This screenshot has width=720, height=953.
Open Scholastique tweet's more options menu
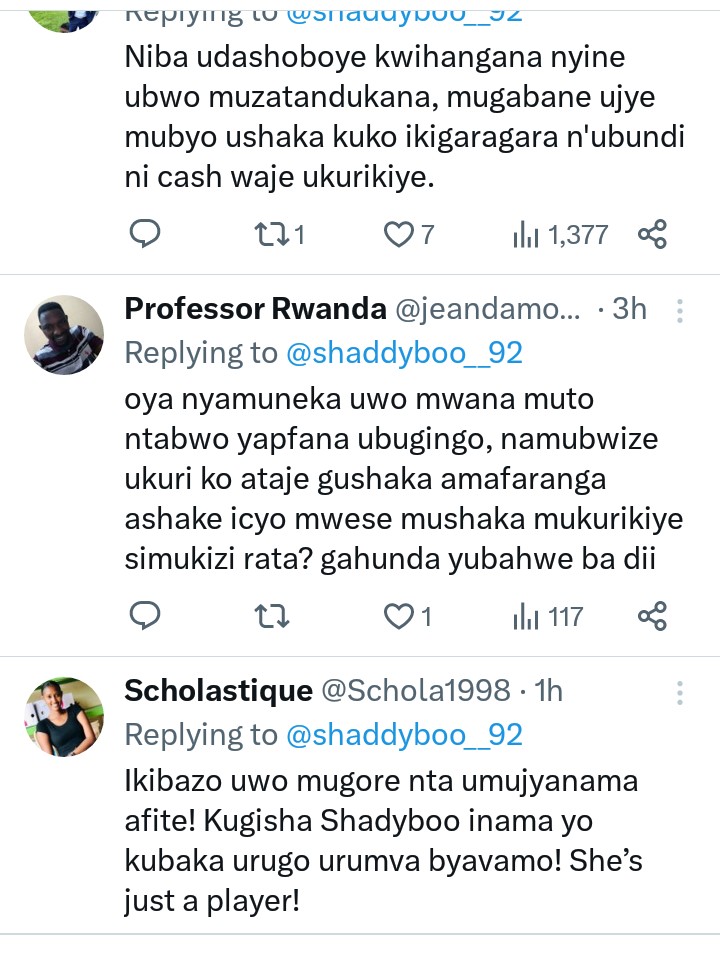click(x=680, y=693)
